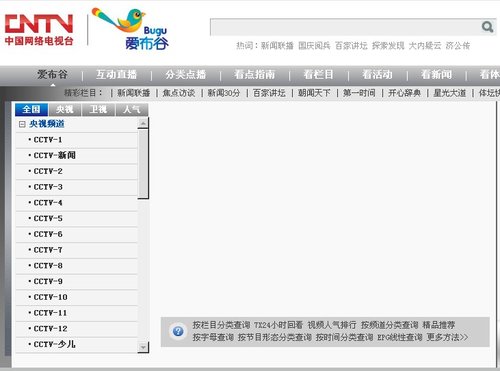Click 按栏目分类查询 help link
The height and width of the screenshot is (371, 500).
(x=221, y=325)
